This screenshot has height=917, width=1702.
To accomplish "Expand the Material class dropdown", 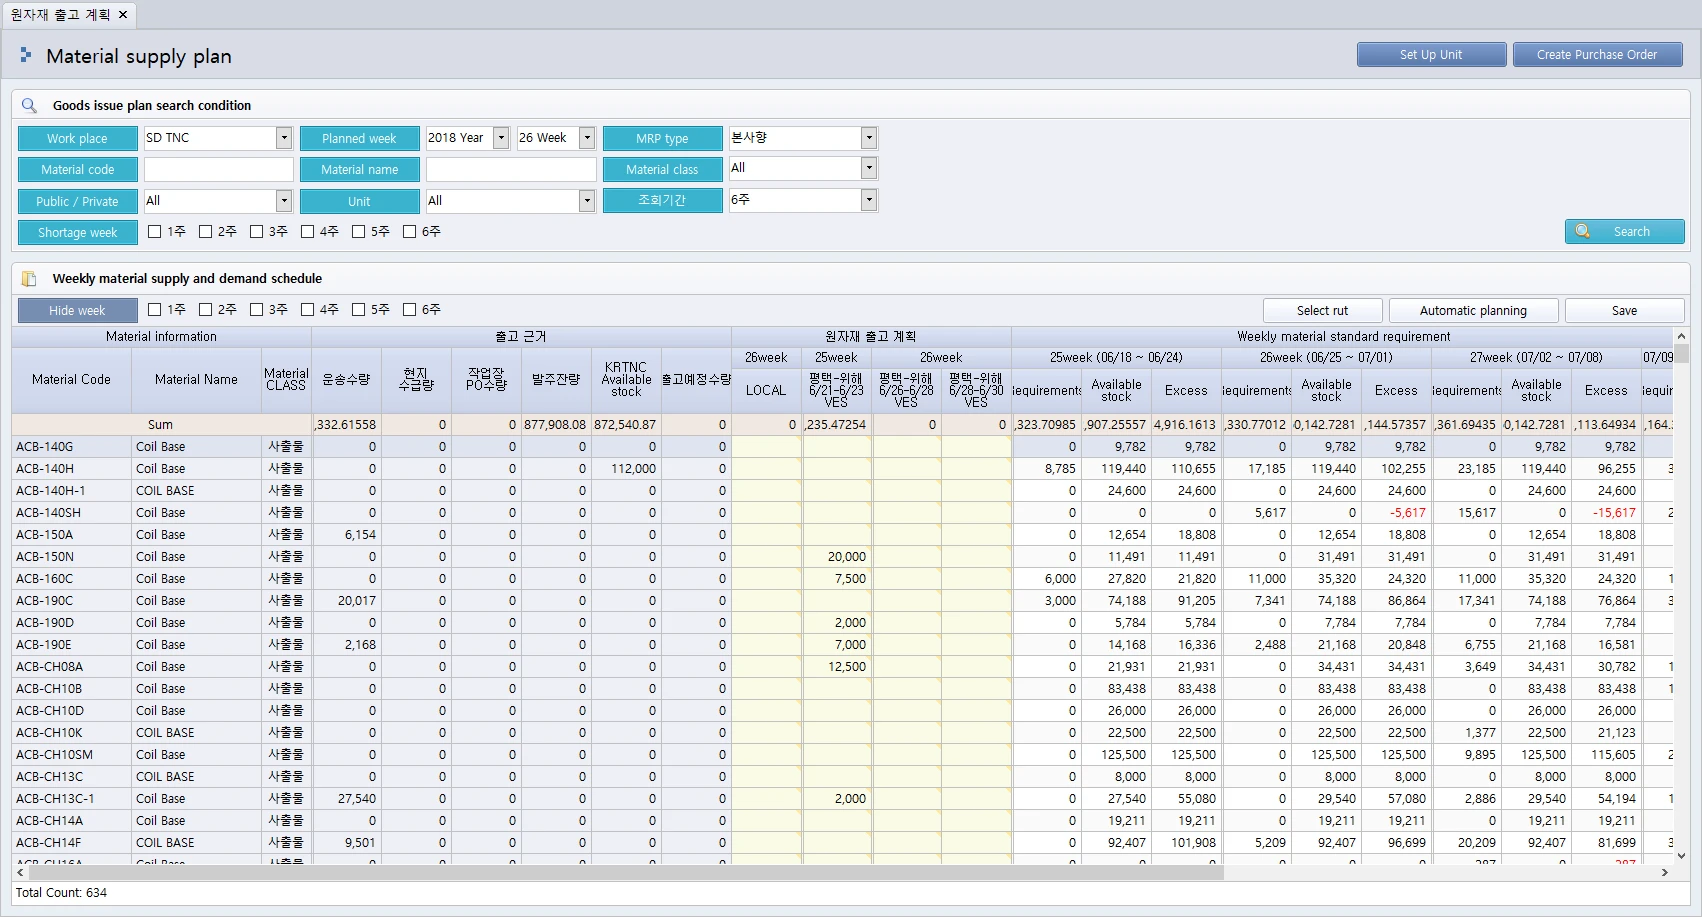I will click(x=869, y=168).
